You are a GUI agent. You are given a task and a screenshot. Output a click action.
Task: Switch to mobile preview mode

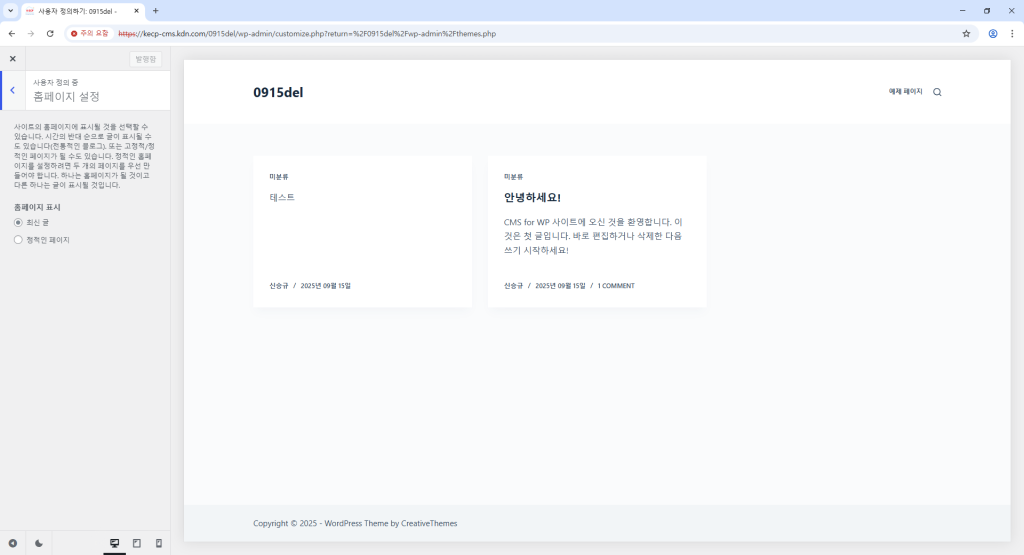158,543
